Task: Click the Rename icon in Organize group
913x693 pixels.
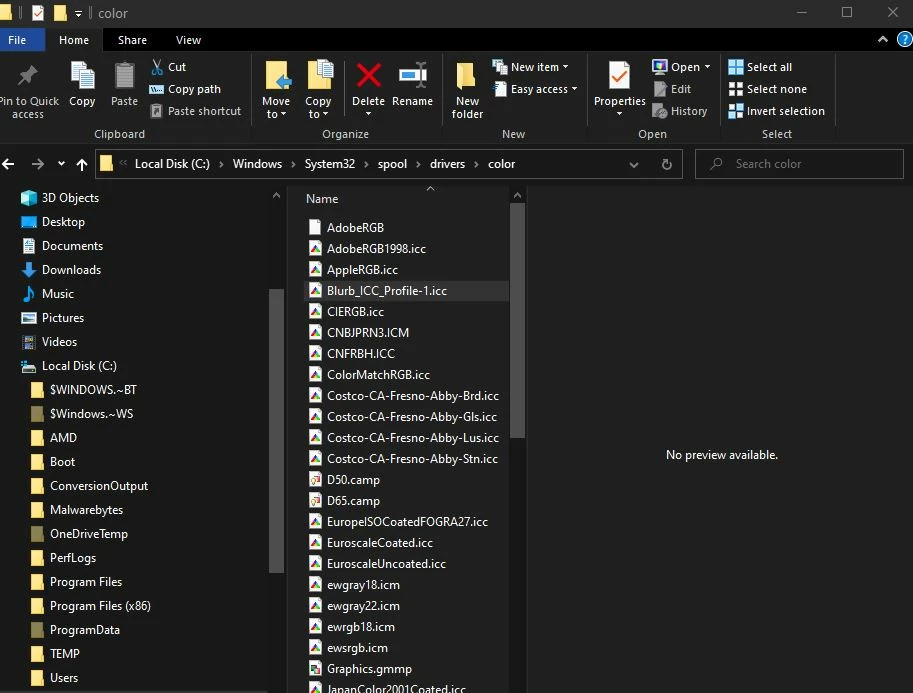Action: tap(412, 76)
